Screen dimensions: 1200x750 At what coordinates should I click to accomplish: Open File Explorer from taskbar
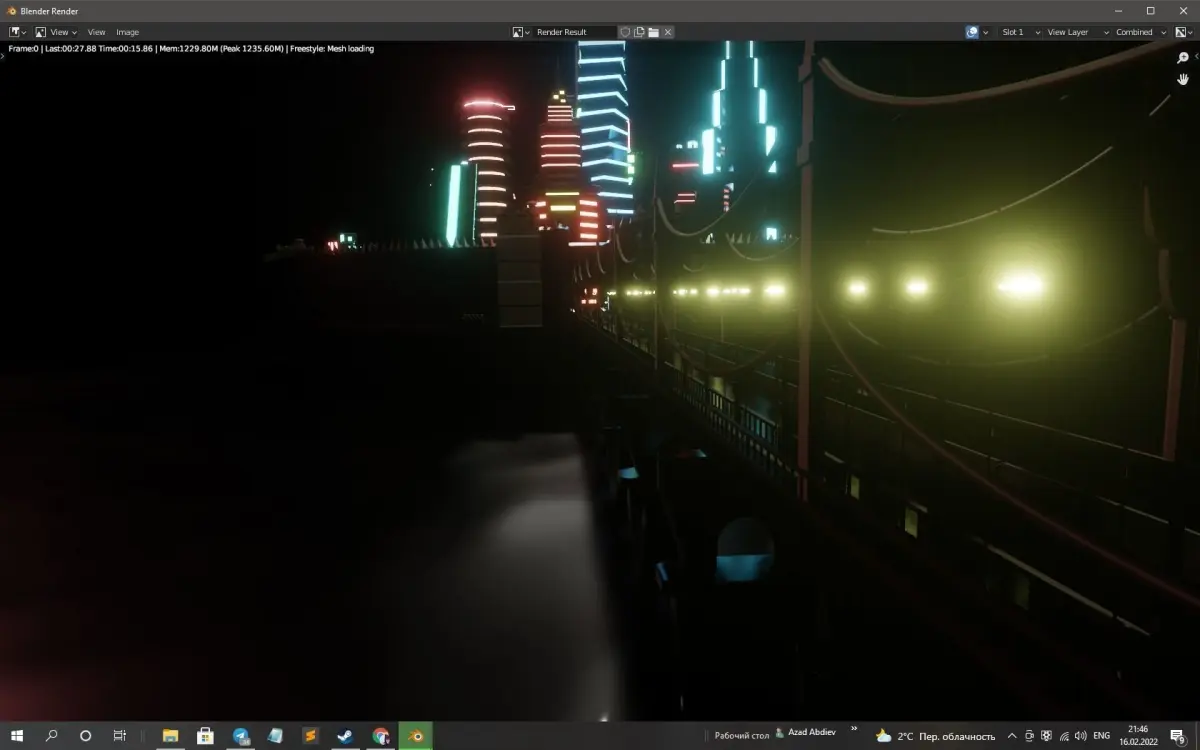(170, 736)
